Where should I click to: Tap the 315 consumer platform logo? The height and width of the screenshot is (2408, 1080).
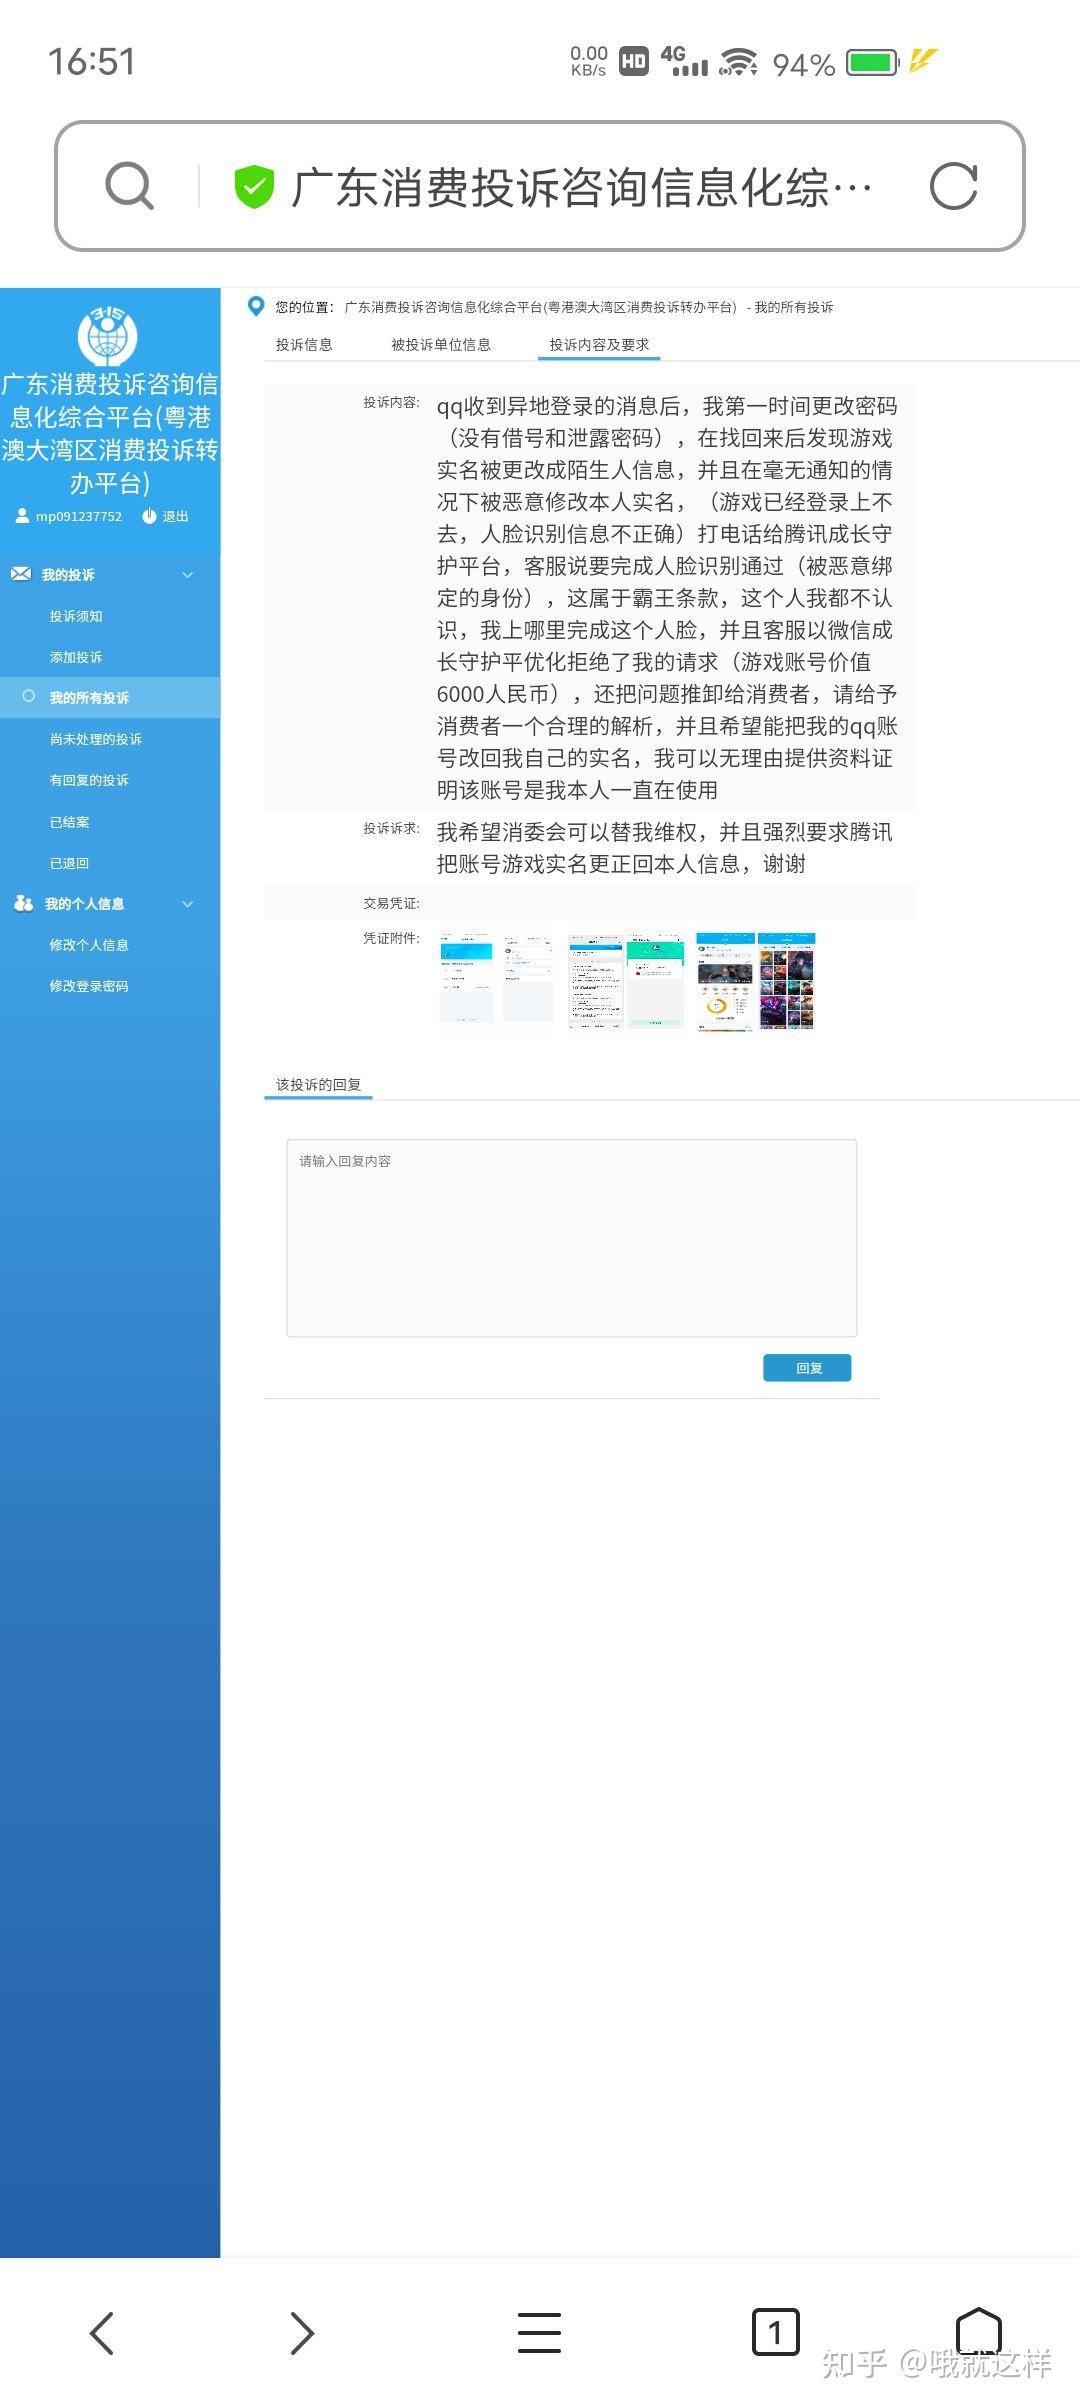108,335
